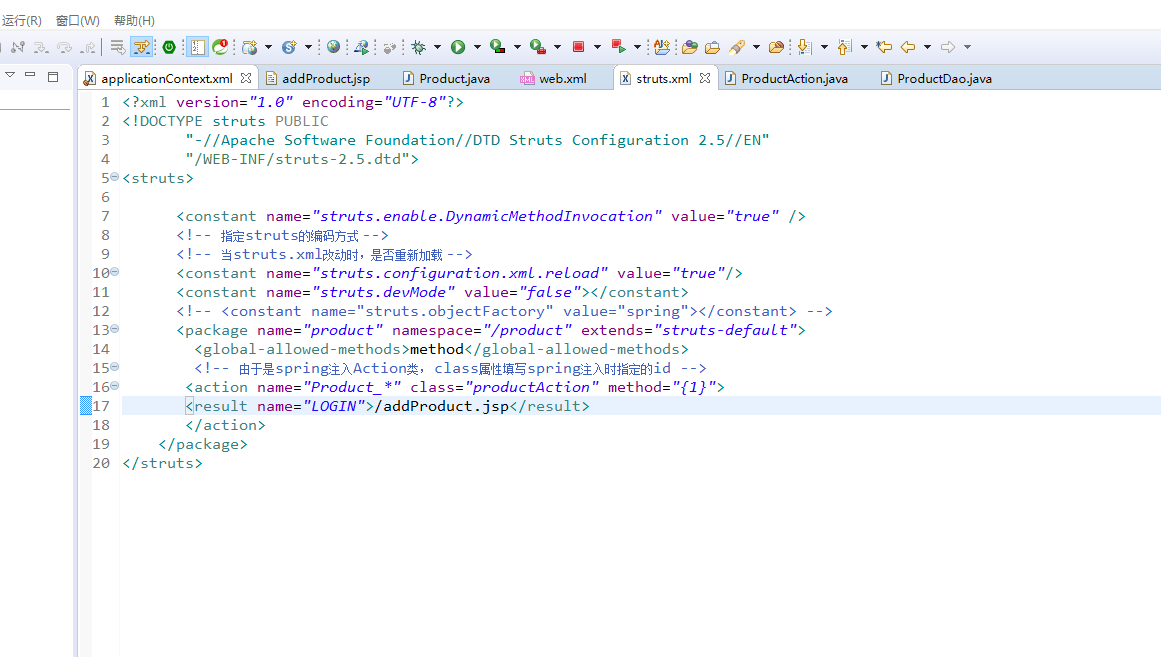
Task: Click the green Run button
Action: pos(458,47)
